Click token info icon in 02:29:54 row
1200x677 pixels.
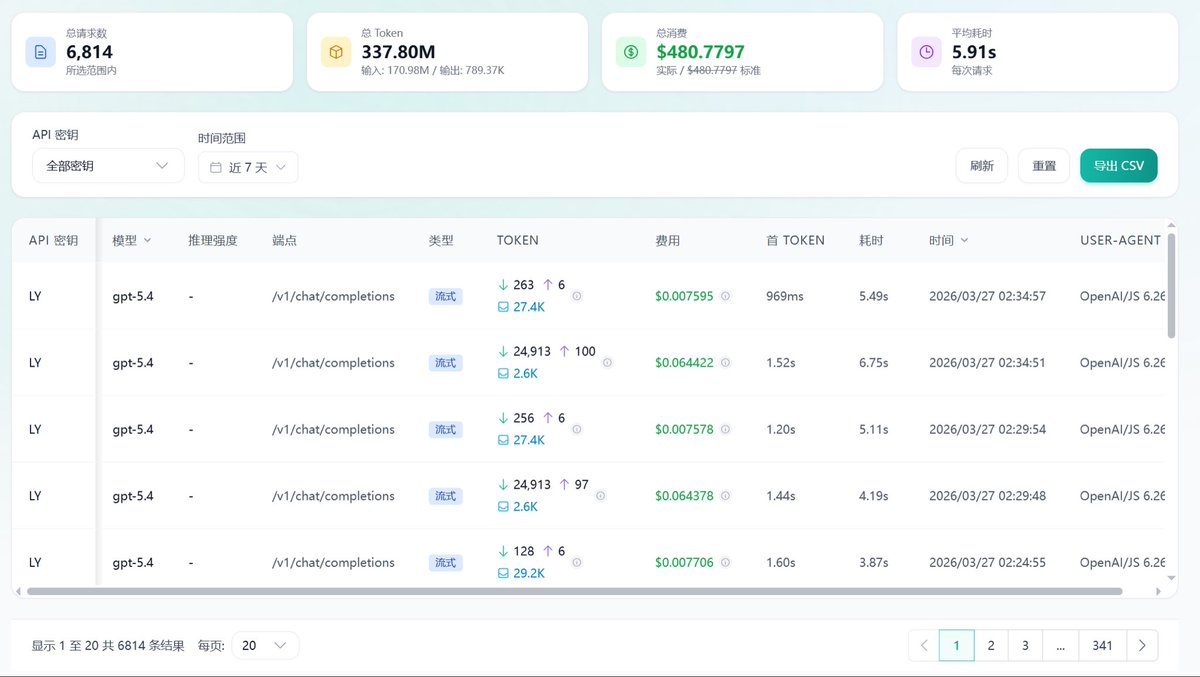pyautogui.click(x=577, y=430)
